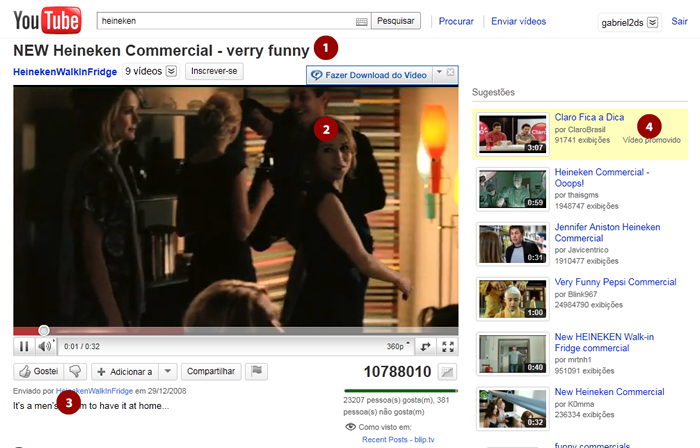Open the Recent Posts - blip.tv link
This screenshot has width=700, height=448.
coord(398,440)
